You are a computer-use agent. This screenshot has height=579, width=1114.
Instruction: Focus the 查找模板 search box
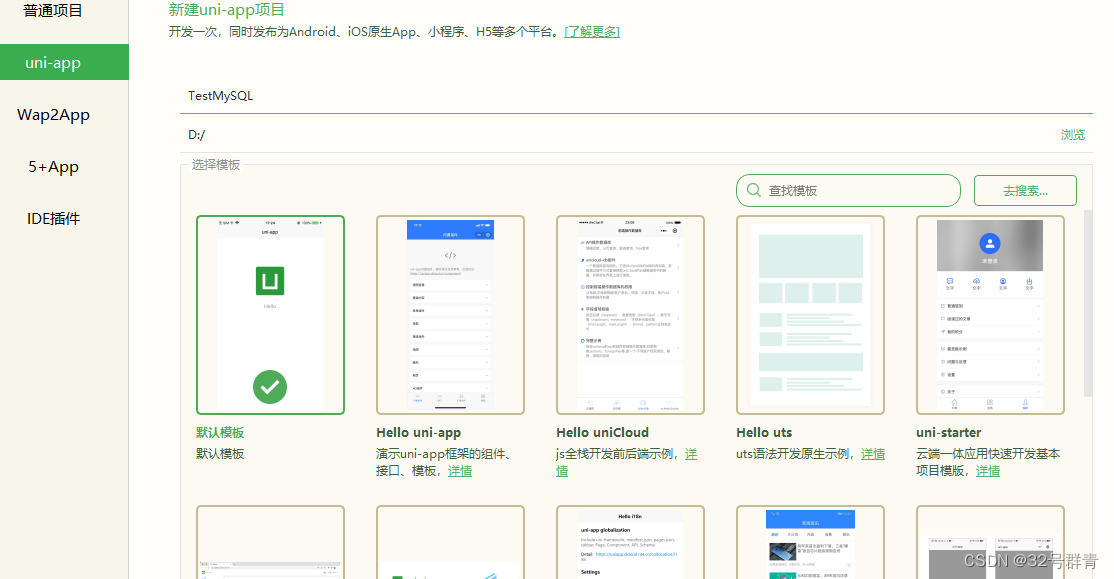(848, 190)
